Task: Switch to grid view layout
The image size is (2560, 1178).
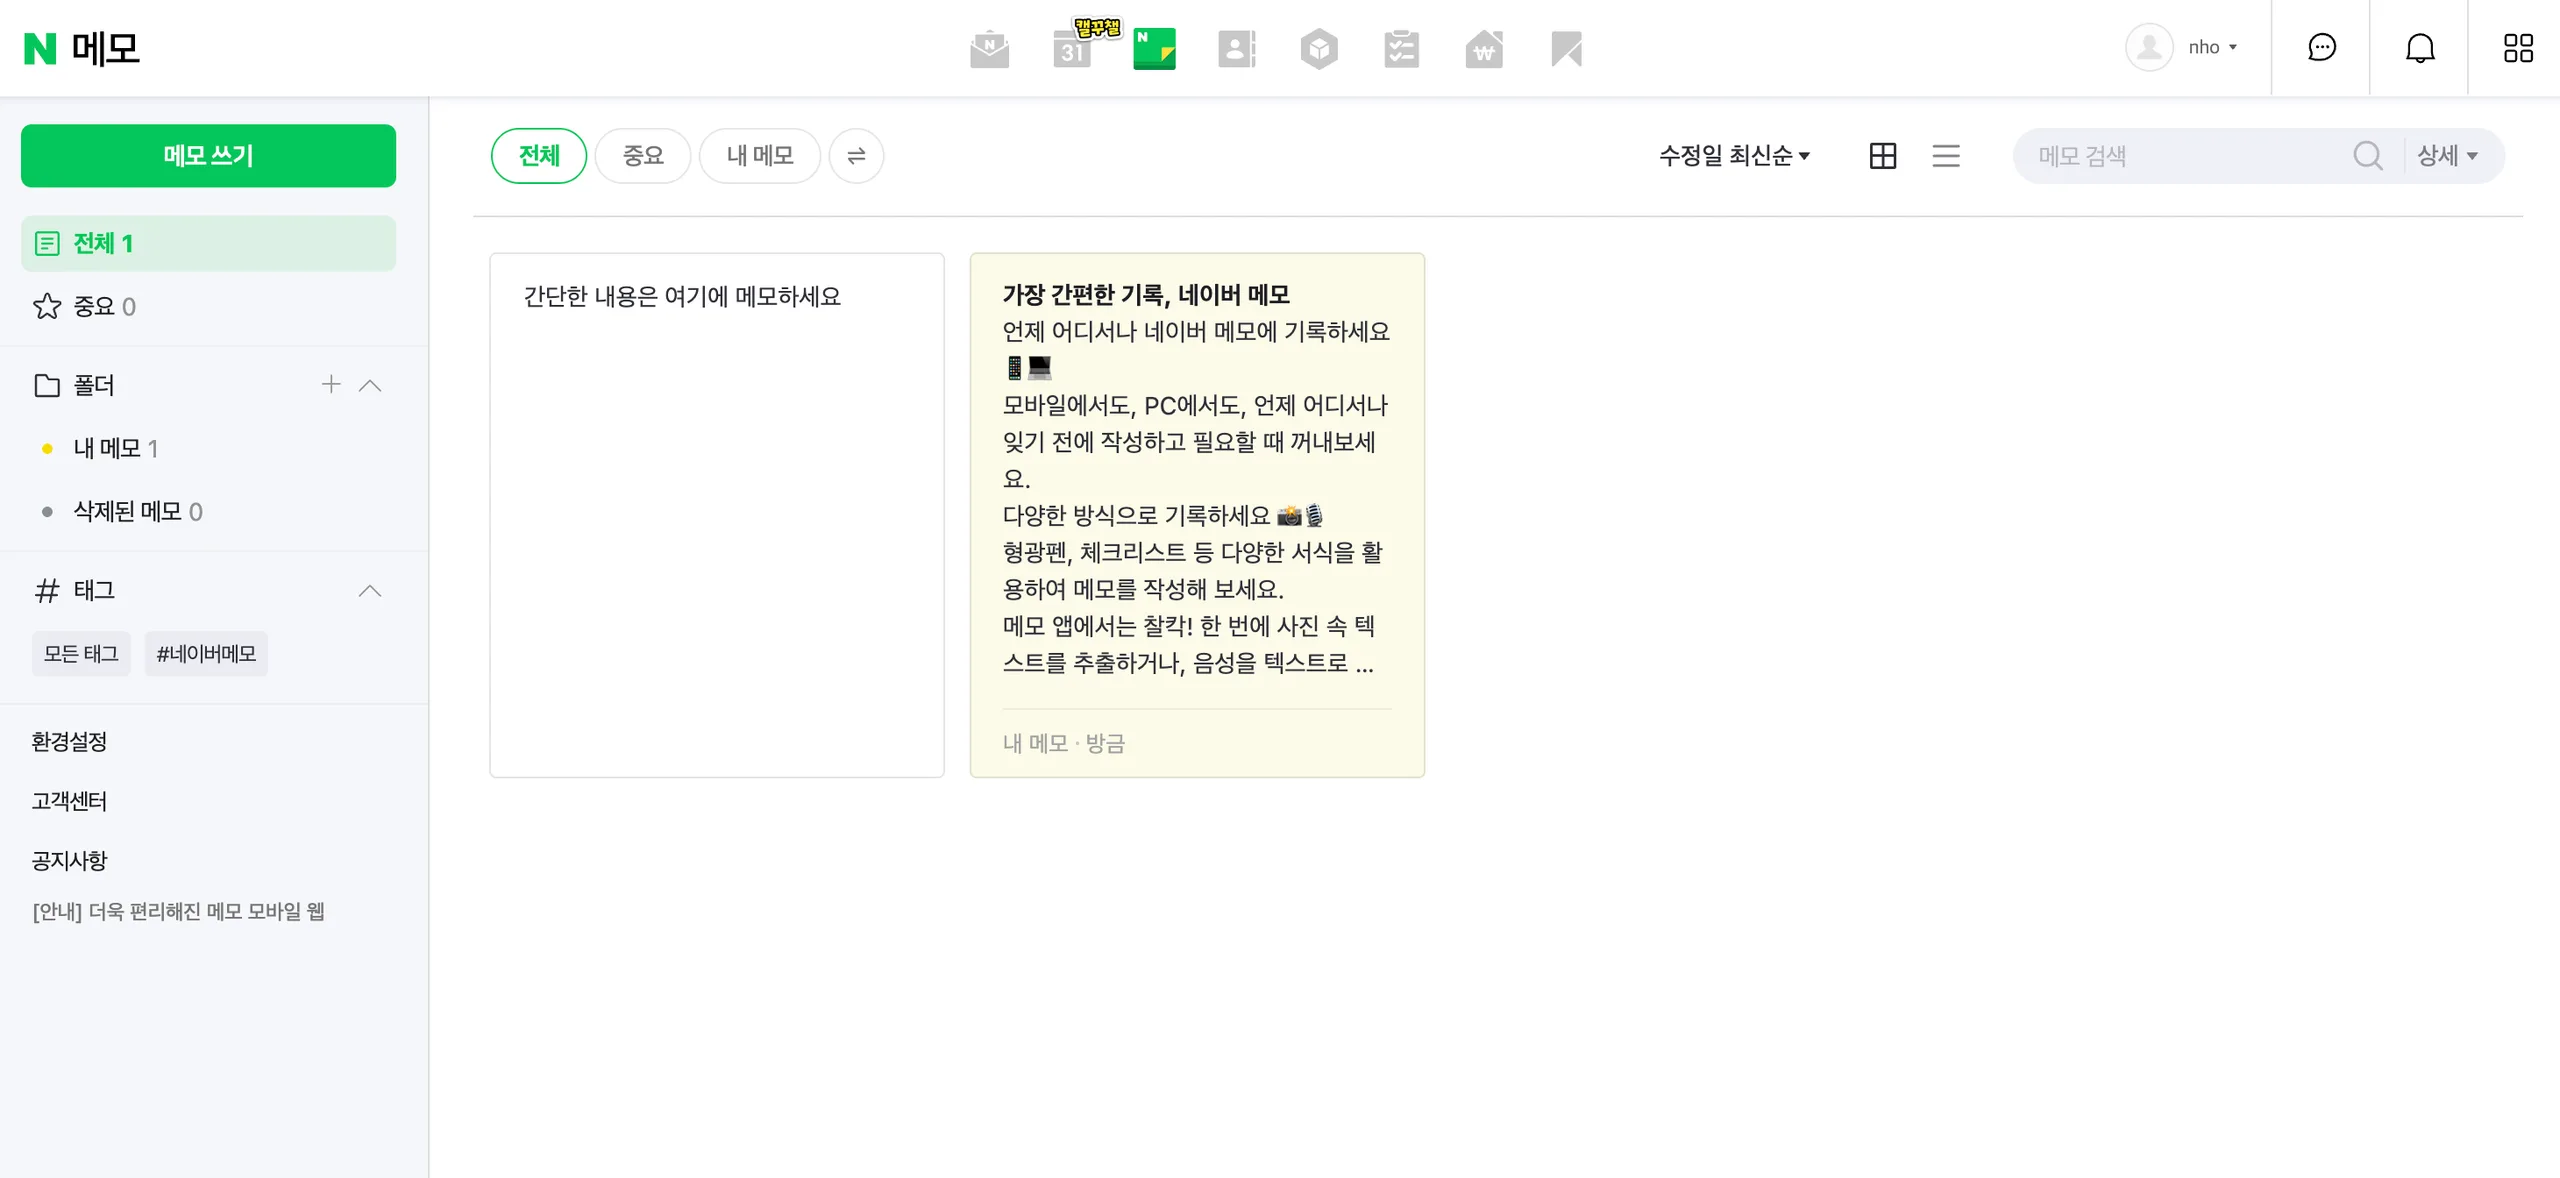Action: click(x=1882, y=156)
